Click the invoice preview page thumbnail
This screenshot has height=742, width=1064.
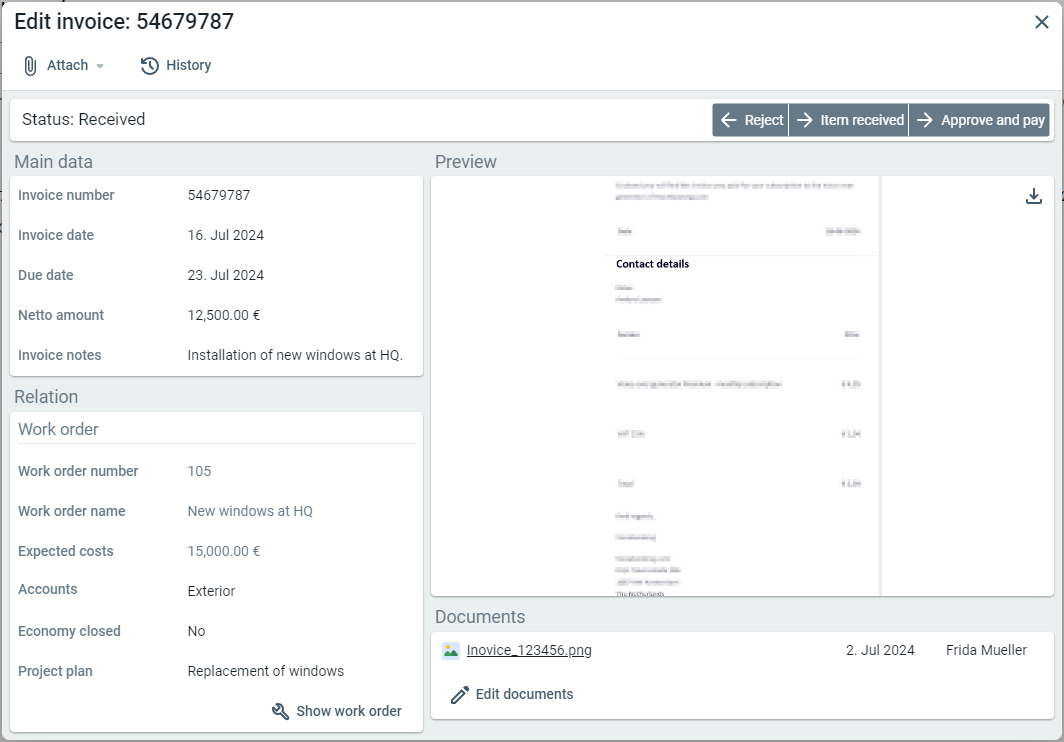pos(737,386)
